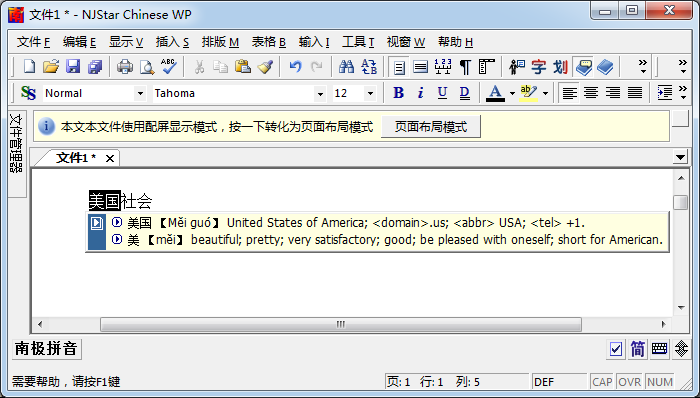Toggle the status bar checkmark box
This screenshot has height=398, width=700.
[616, 348]
